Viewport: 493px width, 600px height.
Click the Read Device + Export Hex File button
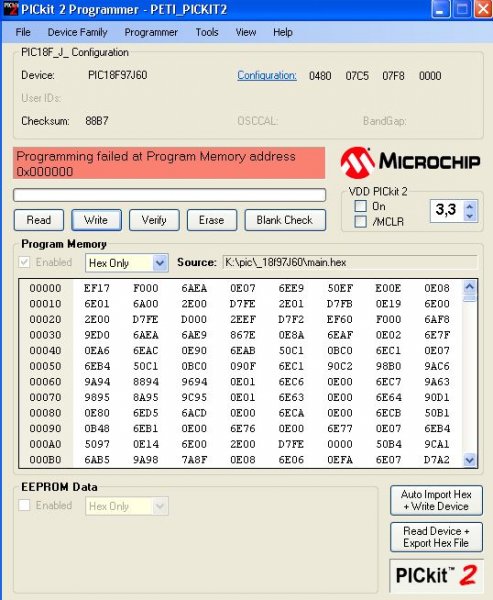436,537
